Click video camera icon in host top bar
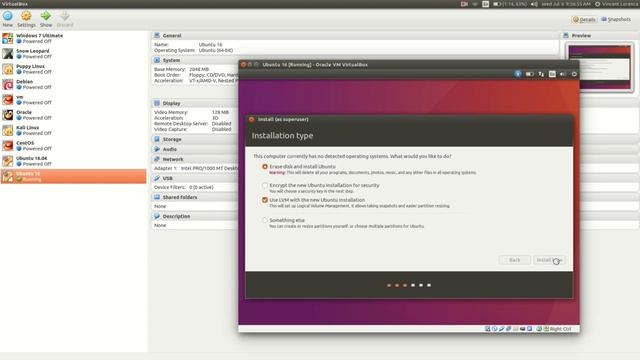640x360 pixels. coord(464,4)
